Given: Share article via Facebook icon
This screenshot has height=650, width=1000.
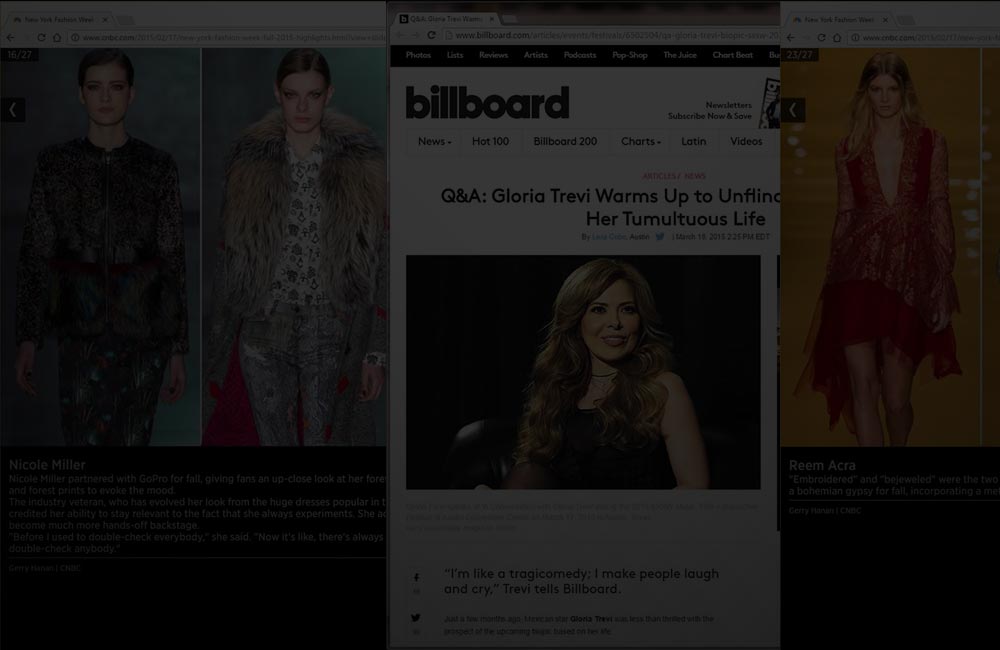Looking at the screenshot, I should pyautogui.click(x=416, y=577).
